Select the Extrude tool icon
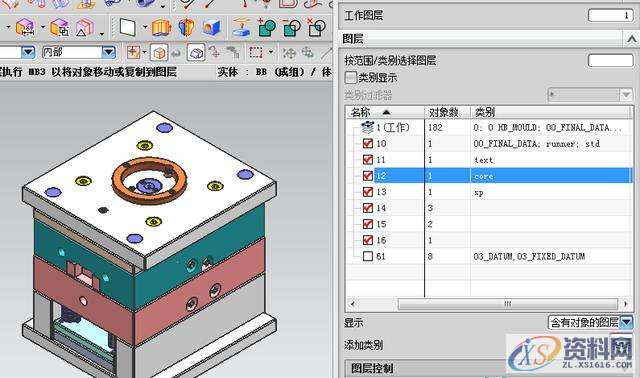This screenshot has width=640, height=378. tap(161, 28)
